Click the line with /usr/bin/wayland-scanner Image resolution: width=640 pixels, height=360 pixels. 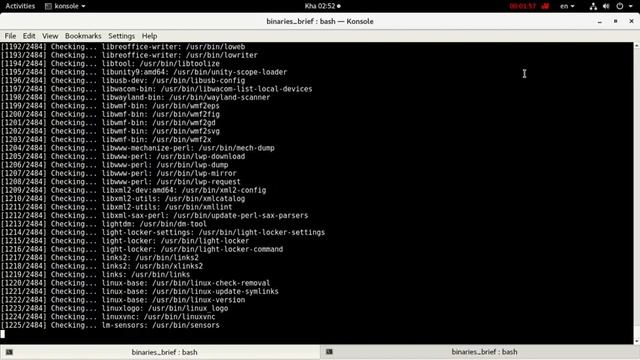(x=136, y=98)
